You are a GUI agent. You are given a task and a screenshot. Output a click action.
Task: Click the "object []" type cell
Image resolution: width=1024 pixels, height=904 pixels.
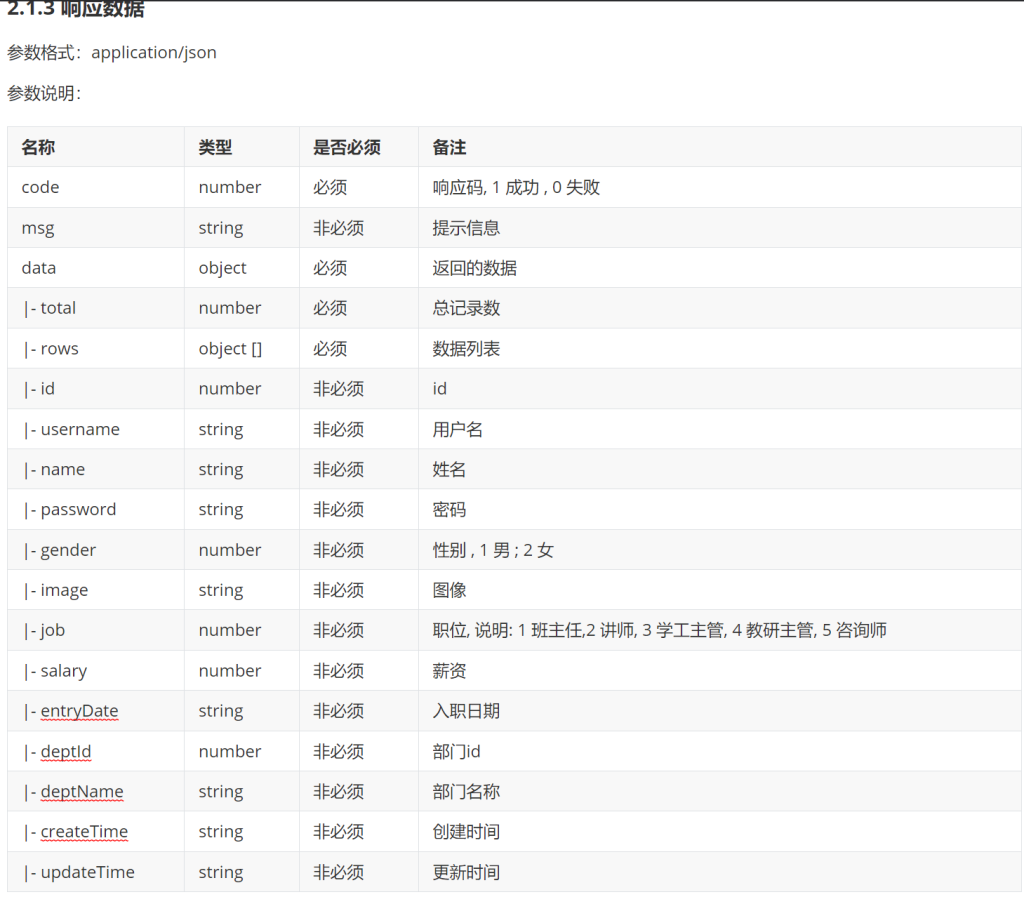[230, 349]
